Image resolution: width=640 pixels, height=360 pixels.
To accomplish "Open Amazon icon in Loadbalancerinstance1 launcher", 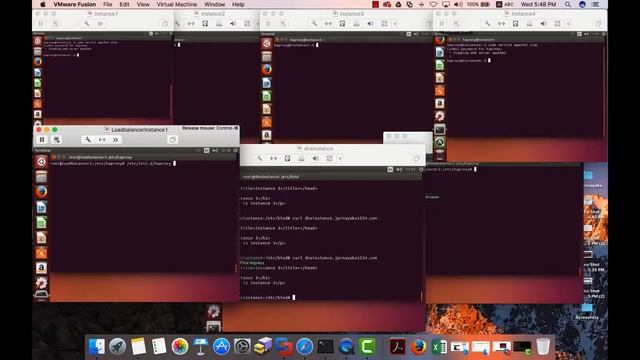I will click(x=41, y=268).
